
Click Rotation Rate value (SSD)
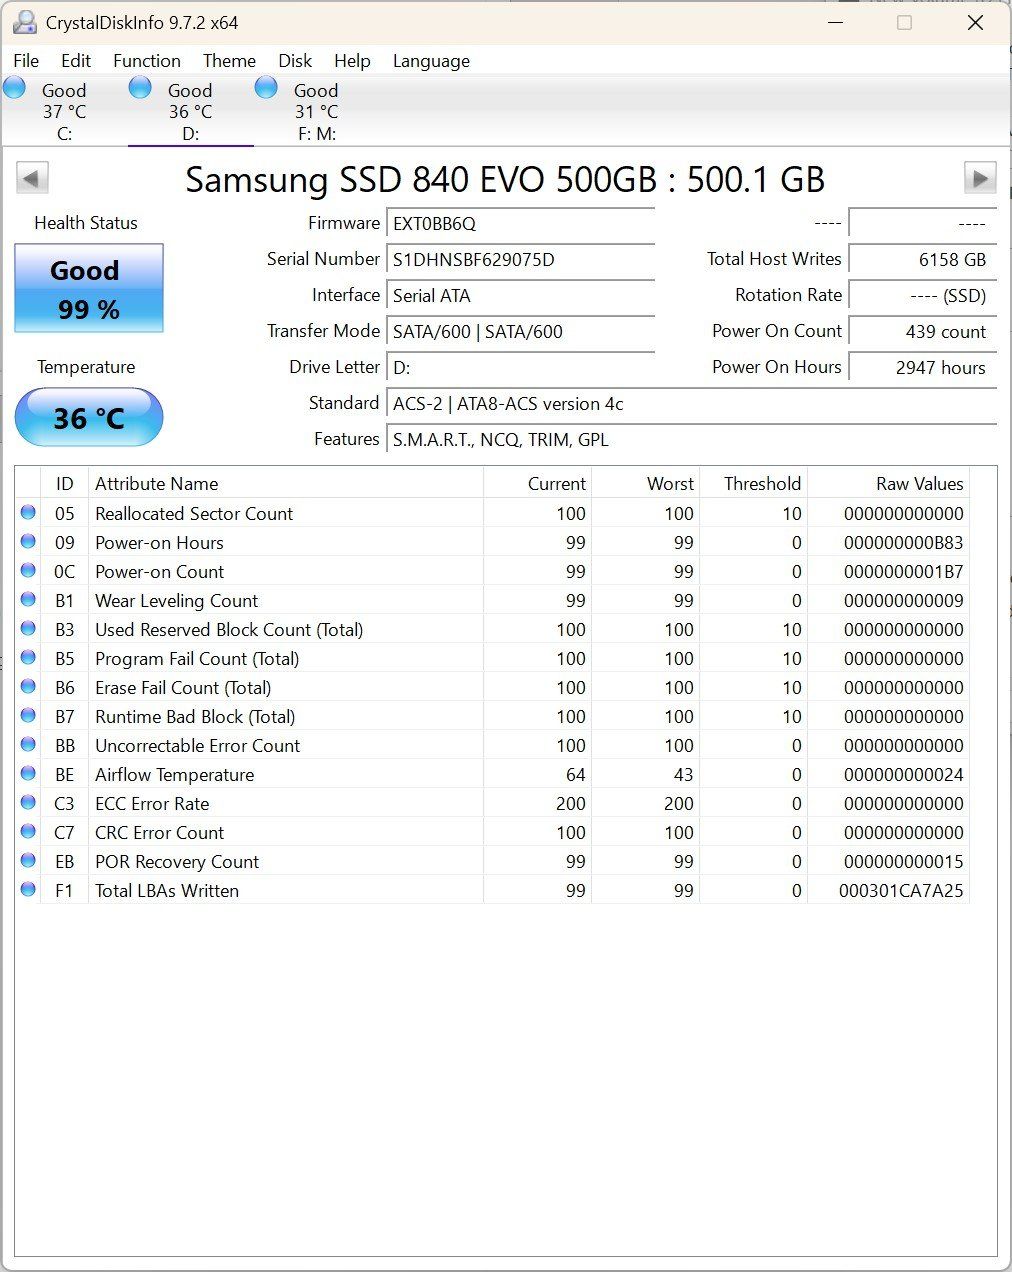[x=923, y=296]
